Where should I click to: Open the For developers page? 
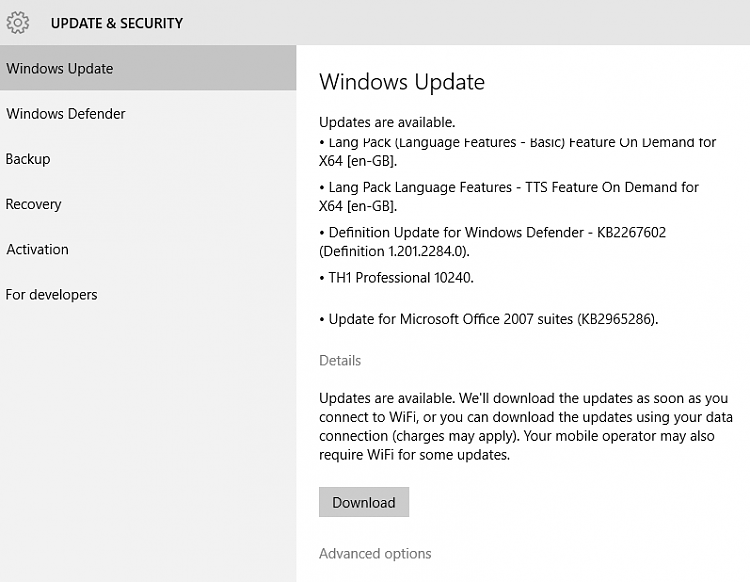(x=52, y=295)
